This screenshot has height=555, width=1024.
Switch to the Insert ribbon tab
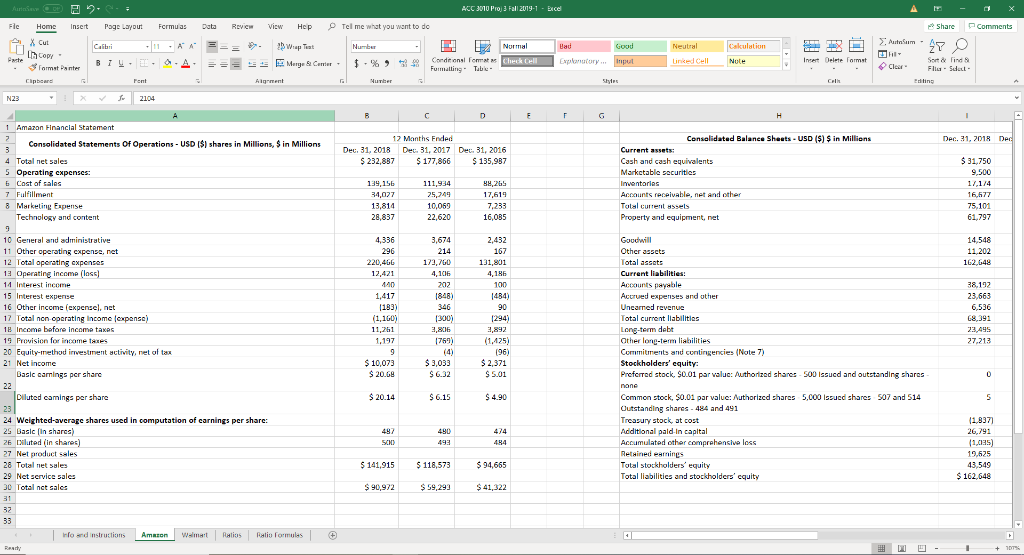coord(79,27)
